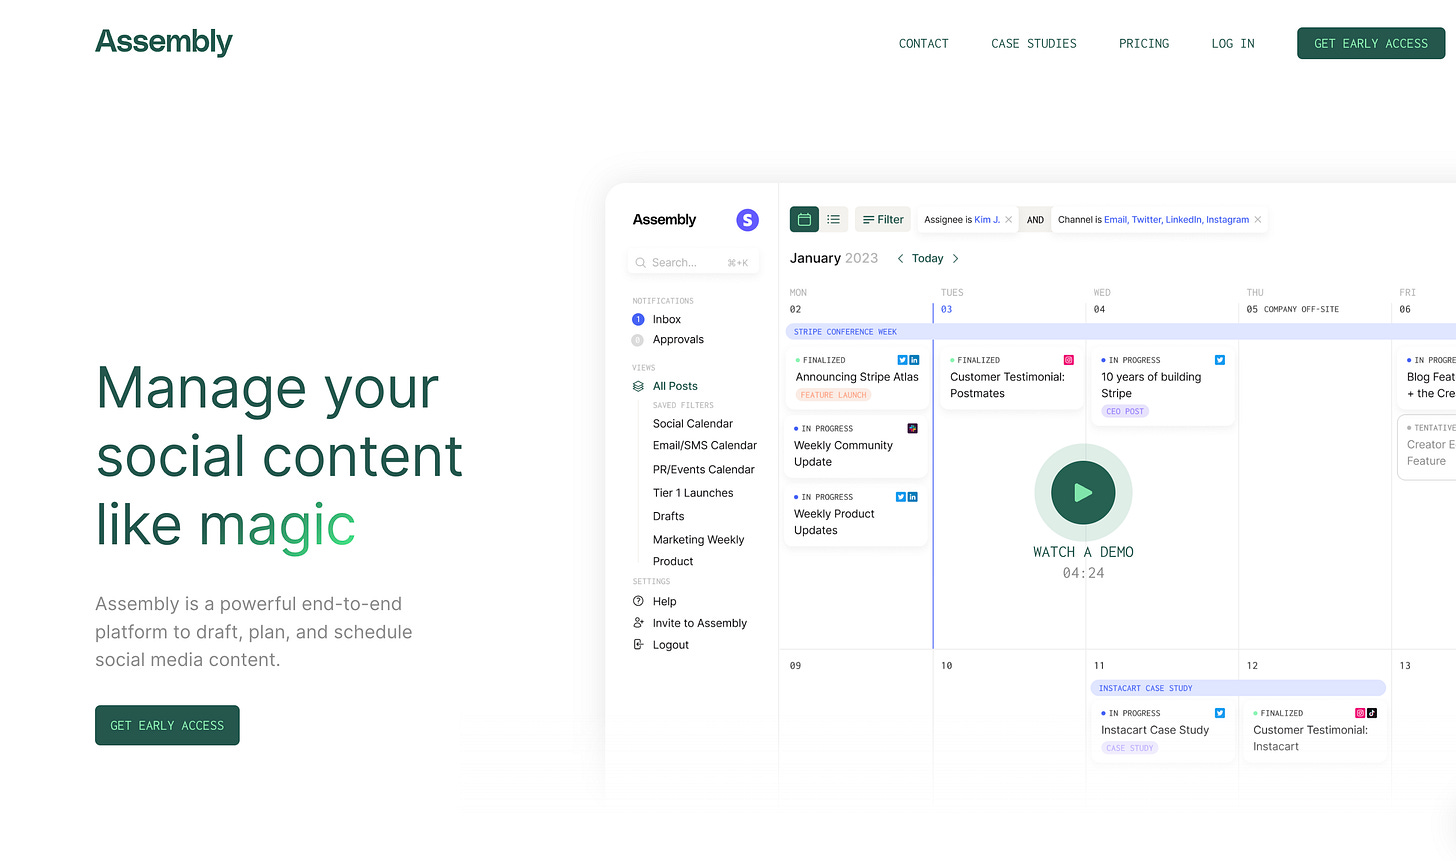Image resolution: width=1456 pixels, height=861 pixels.
Task: Click LinkedIn icon on Stripe Atlas card
Action: coord(913,360)
